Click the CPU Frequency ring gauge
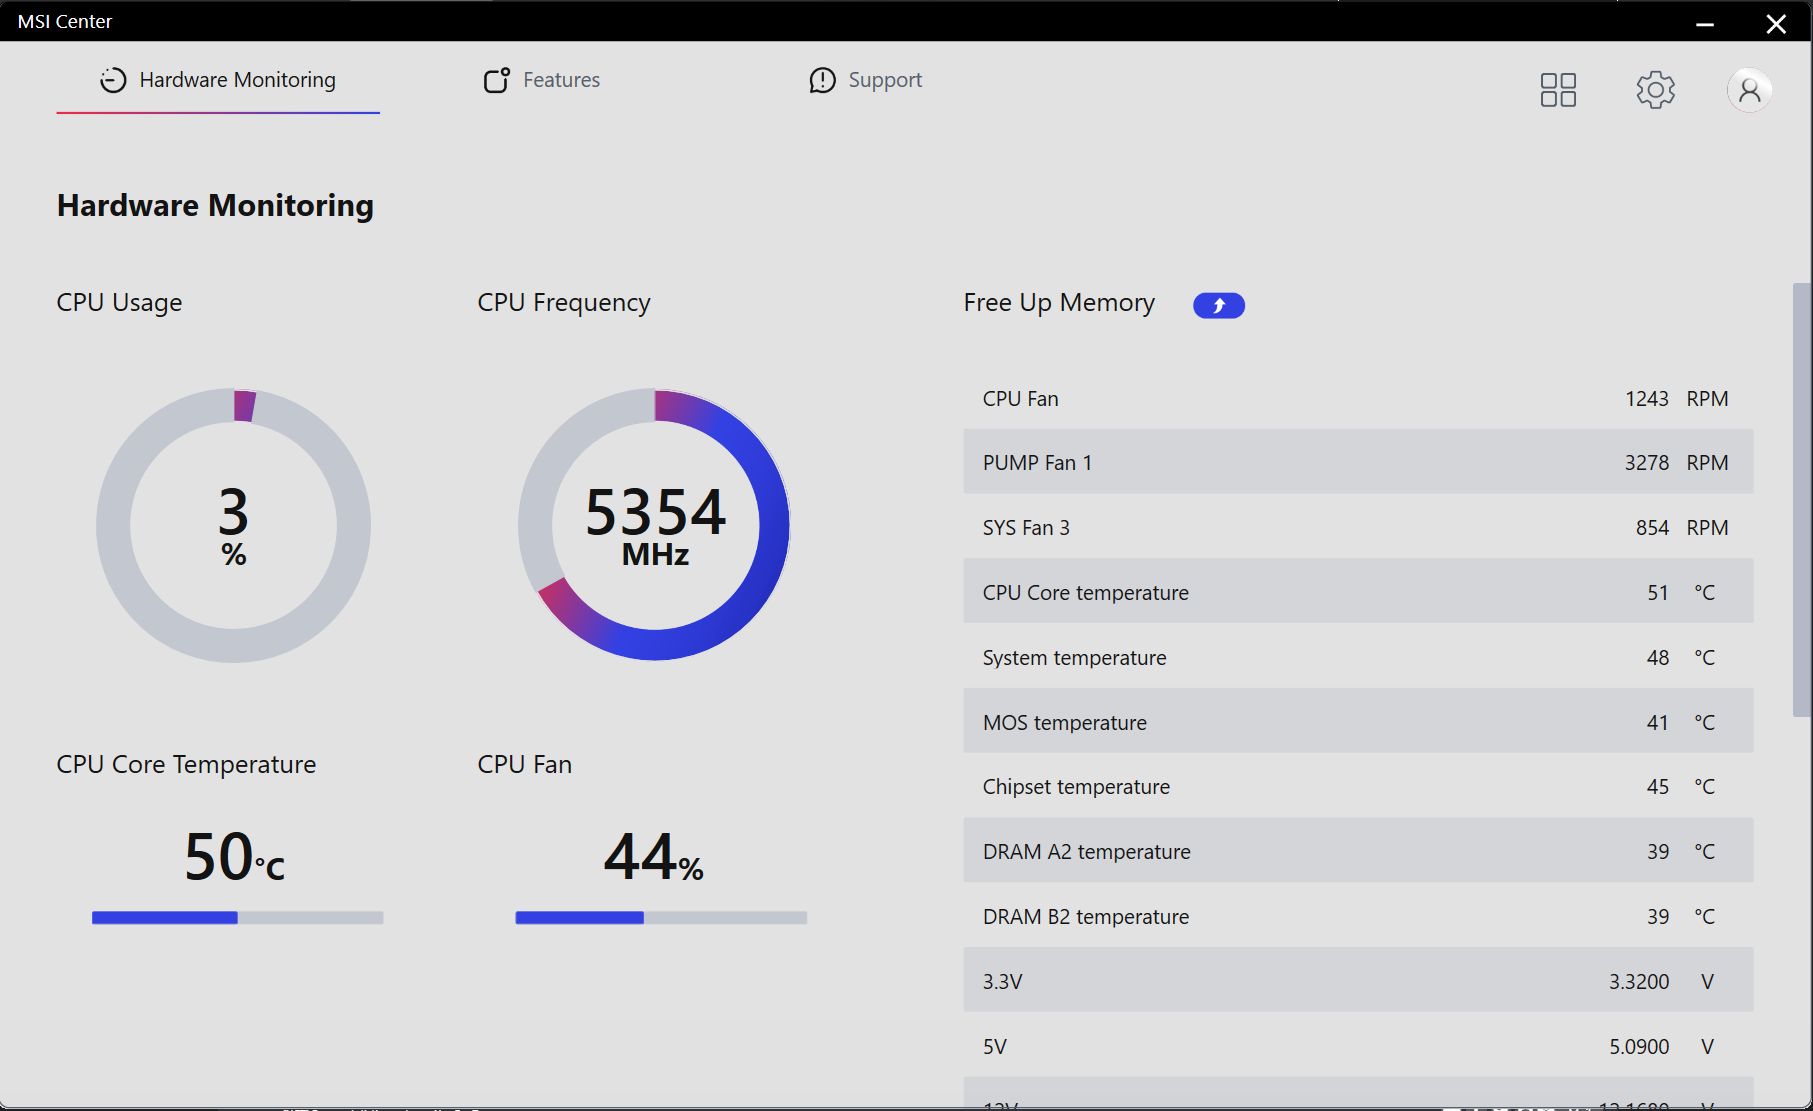This screenshot has height=1111, width=1813. pos(655,525)
